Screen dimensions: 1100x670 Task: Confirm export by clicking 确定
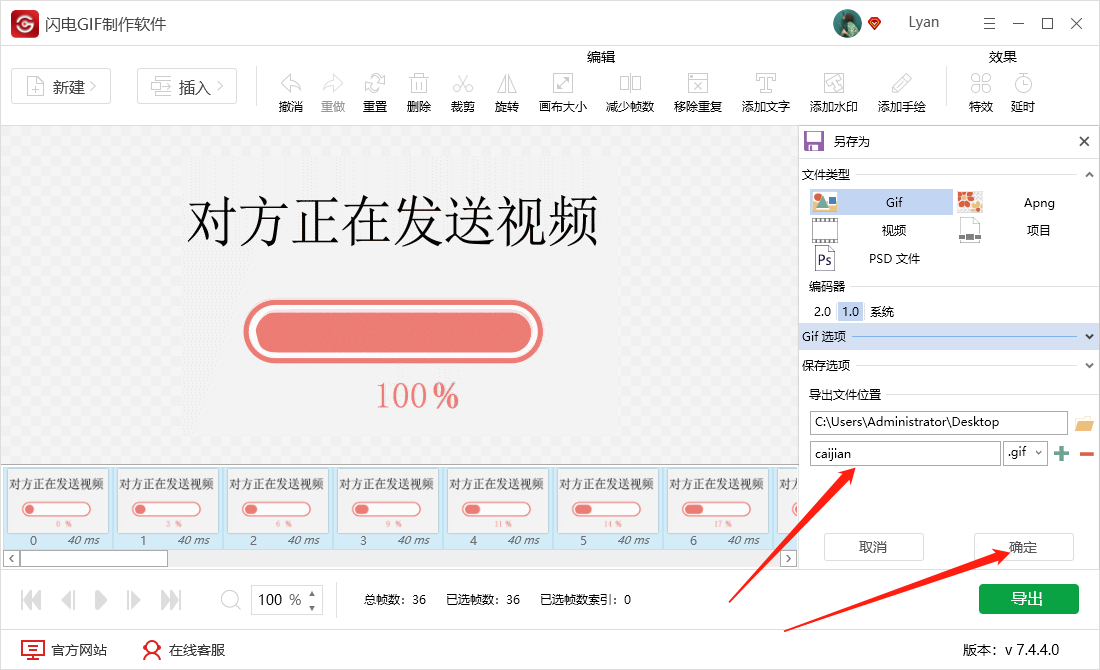[1023, 547]
